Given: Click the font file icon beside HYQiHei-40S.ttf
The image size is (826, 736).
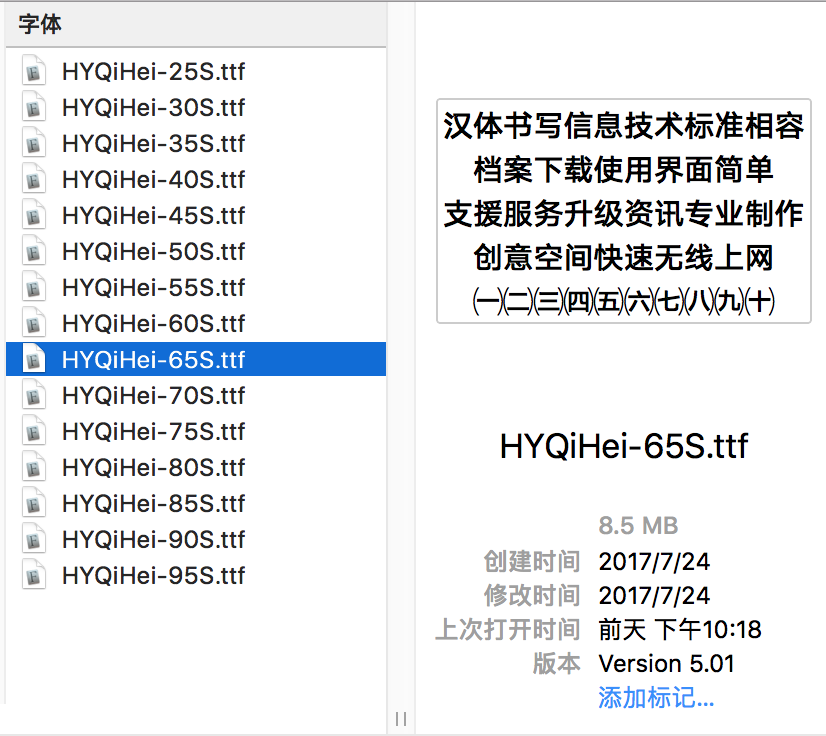Looking at the screenshot, I should point(34,179).
